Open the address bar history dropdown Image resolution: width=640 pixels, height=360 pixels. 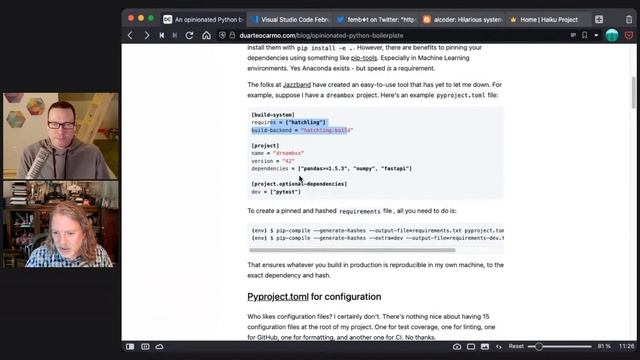click(x=596, y=36)
